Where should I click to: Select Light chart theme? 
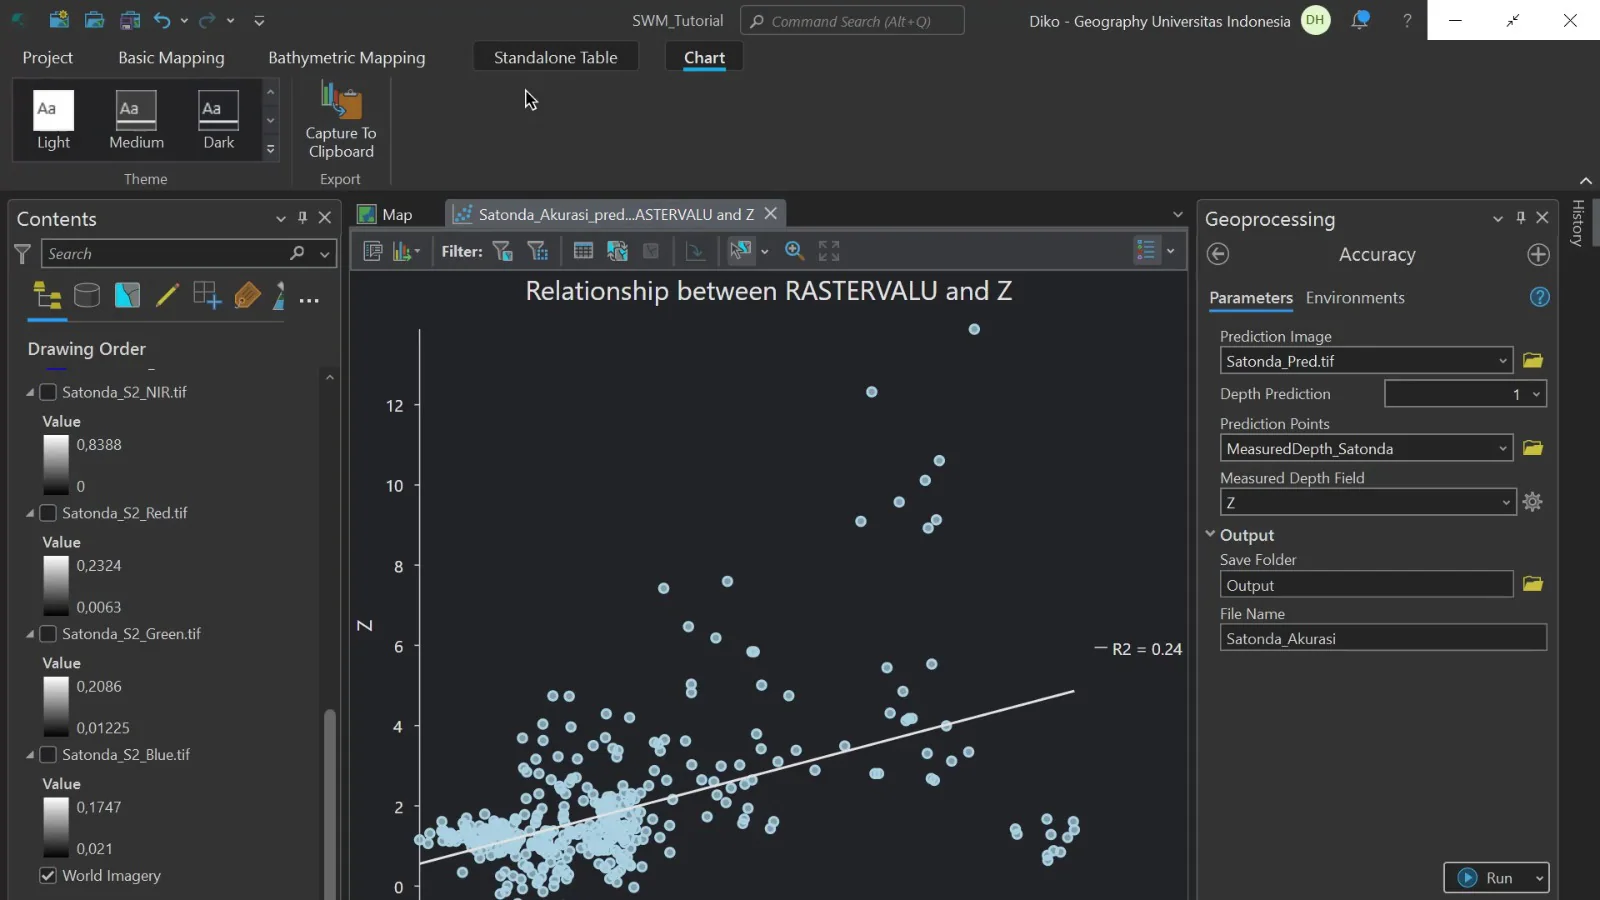coord(54,120)
